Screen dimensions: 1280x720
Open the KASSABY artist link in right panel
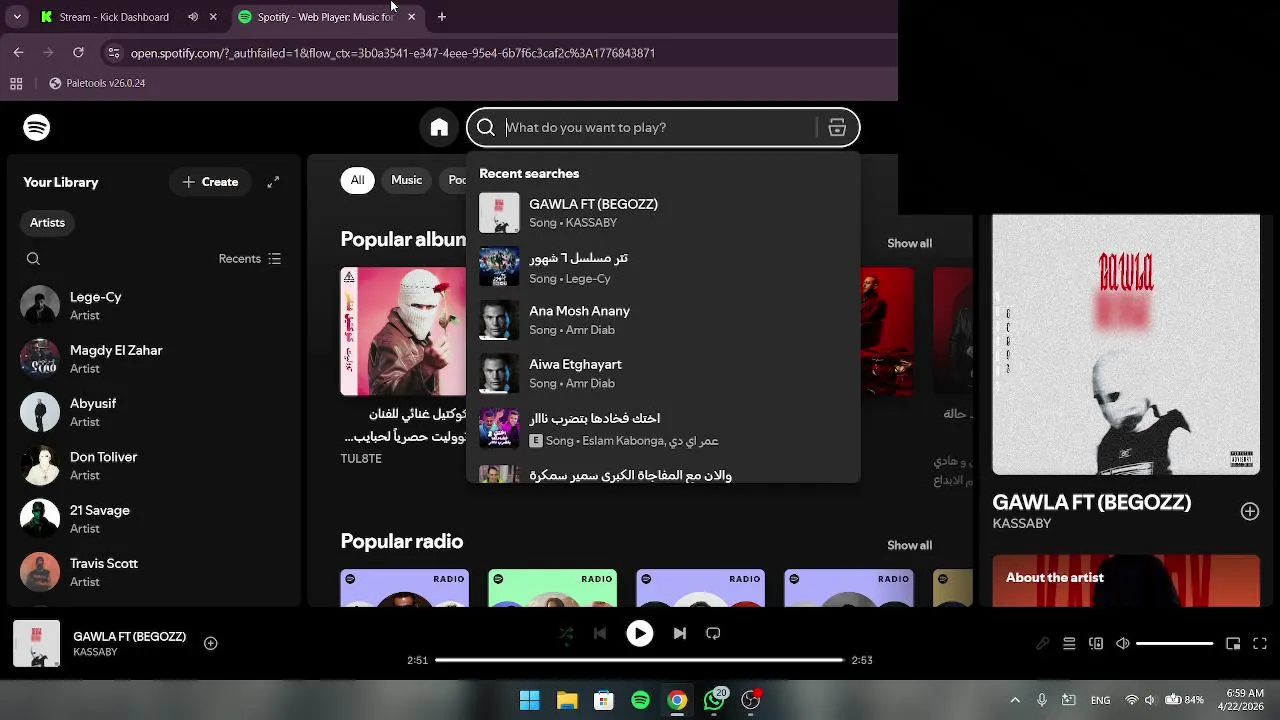point(1022,524)
